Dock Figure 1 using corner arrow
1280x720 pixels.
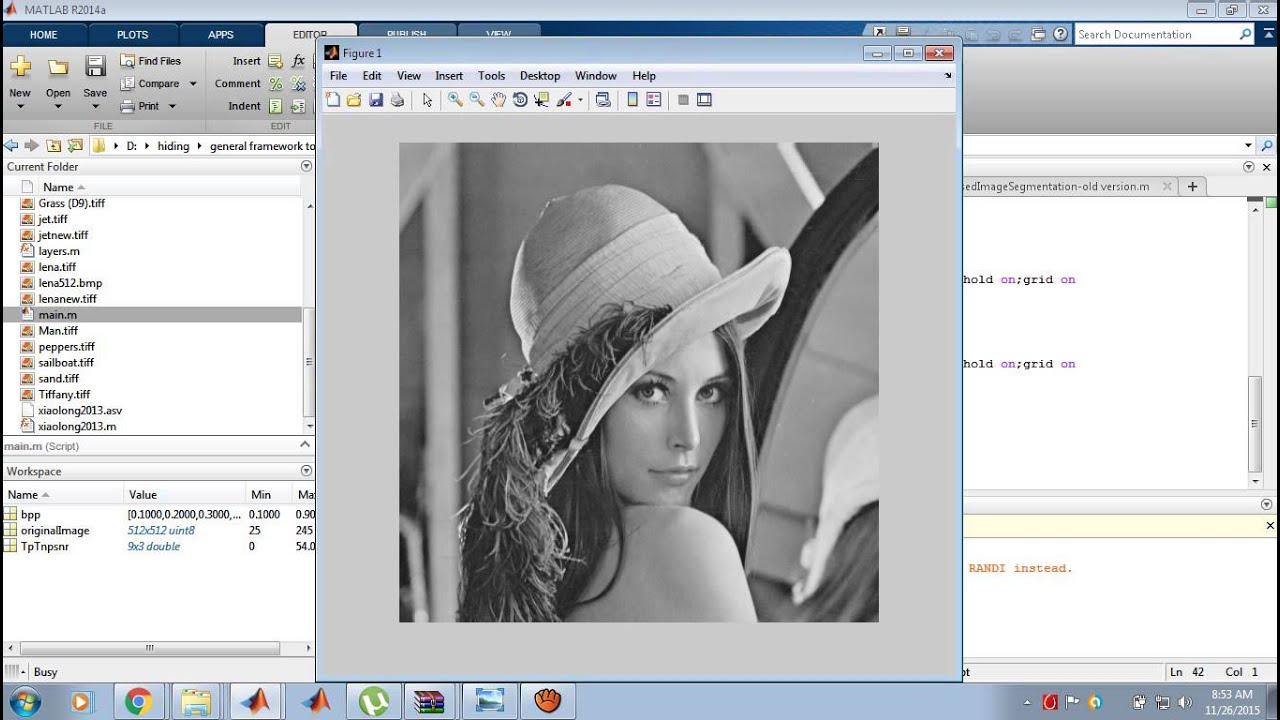point(948,76)
